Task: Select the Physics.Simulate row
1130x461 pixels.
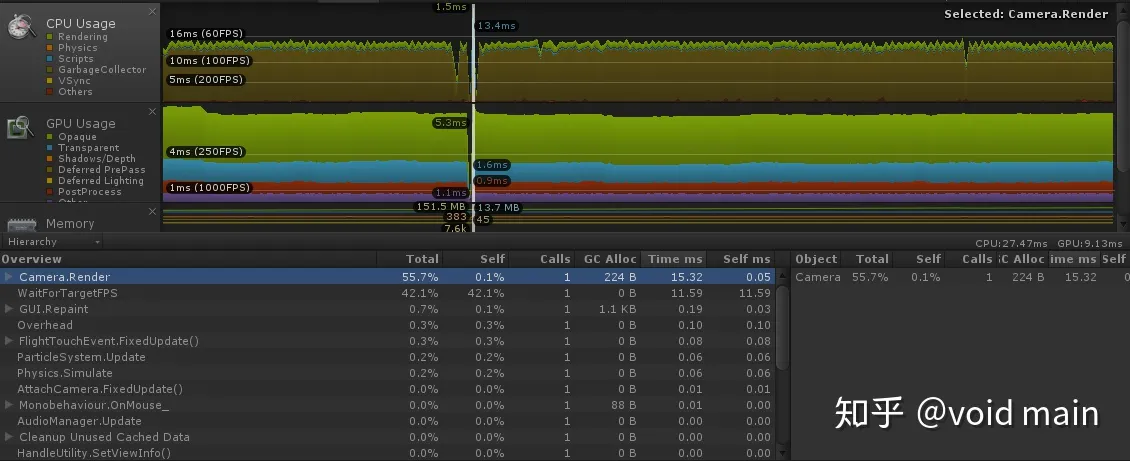Action: point(388,373)
